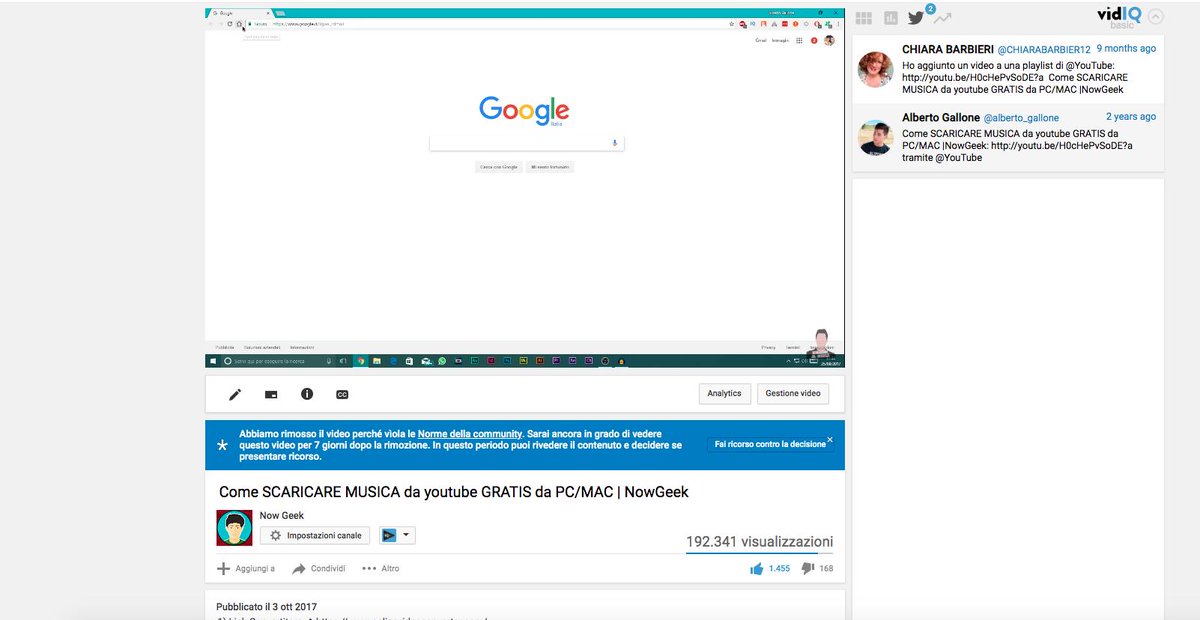This screenshot has width=1200, height=620.
Task: Open the Analytics button
Action: [724, 393]
